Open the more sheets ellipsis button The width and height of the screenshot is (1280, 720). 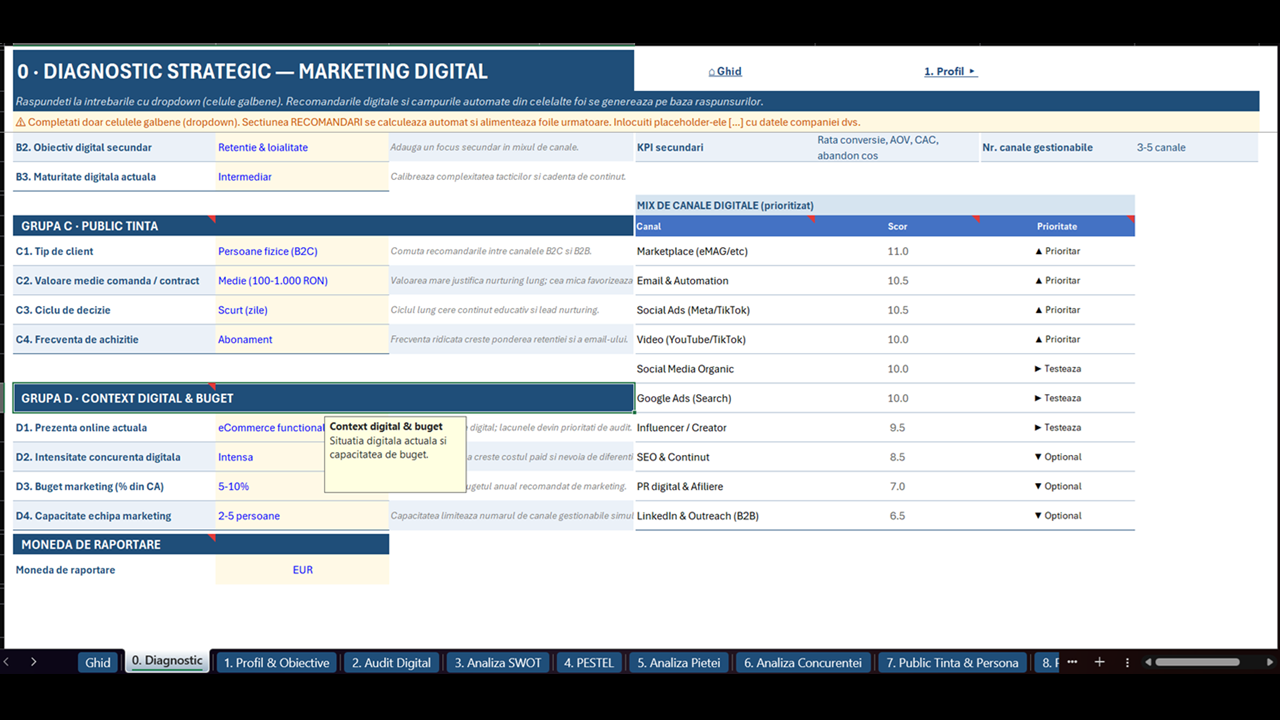point(1072,662)
